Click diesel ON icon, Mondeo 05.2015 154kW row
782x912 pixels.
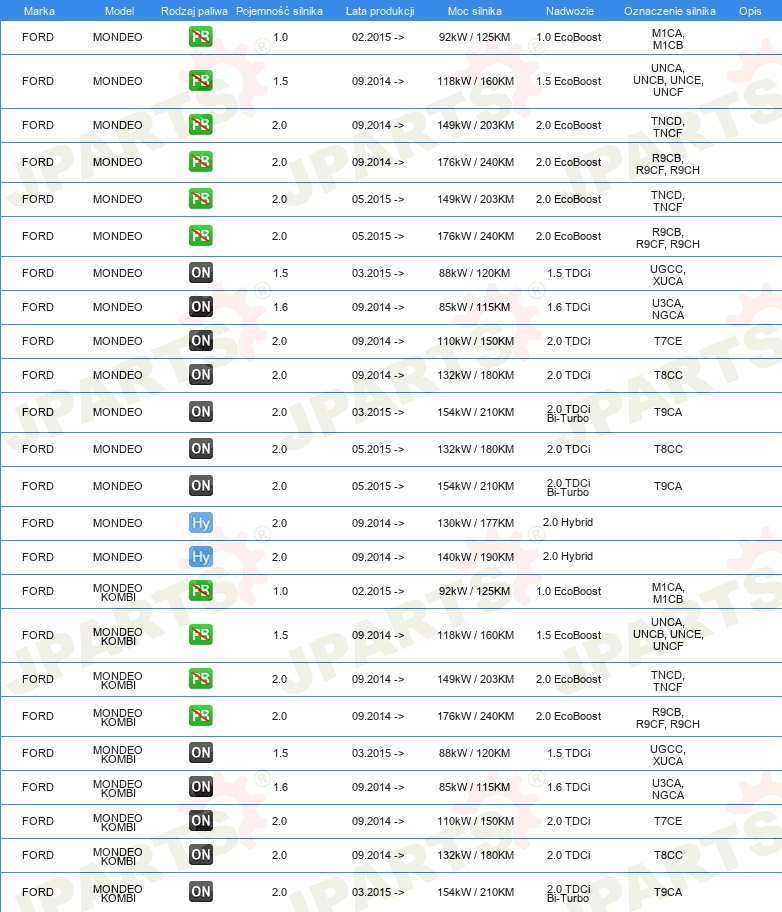pos(201,486)
